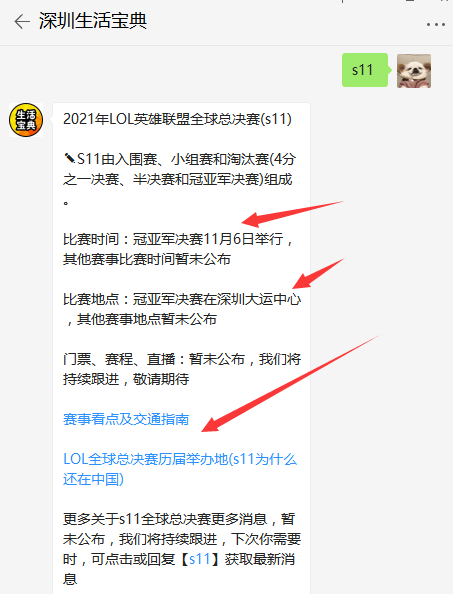Click the 比赛地点 深圳大运中心 line
Screen dimensions: 453x594
pyautogui.click(x=182, y=299)
